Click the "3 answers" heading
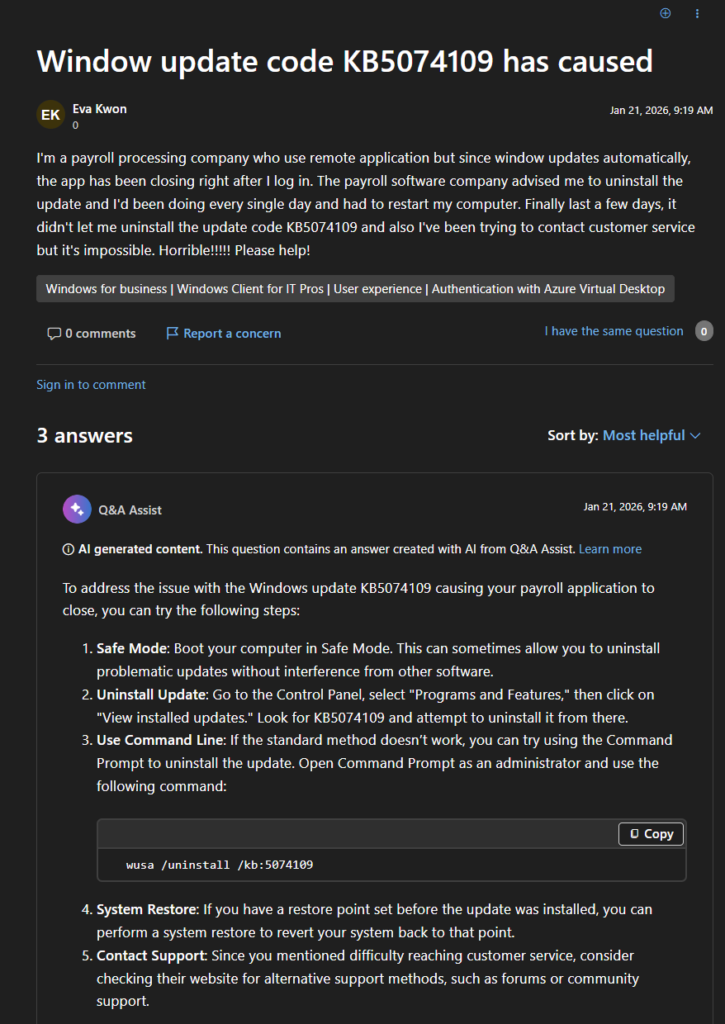Image resolution: width=725 pixels, height=1024 pixels. coord(85,436)
